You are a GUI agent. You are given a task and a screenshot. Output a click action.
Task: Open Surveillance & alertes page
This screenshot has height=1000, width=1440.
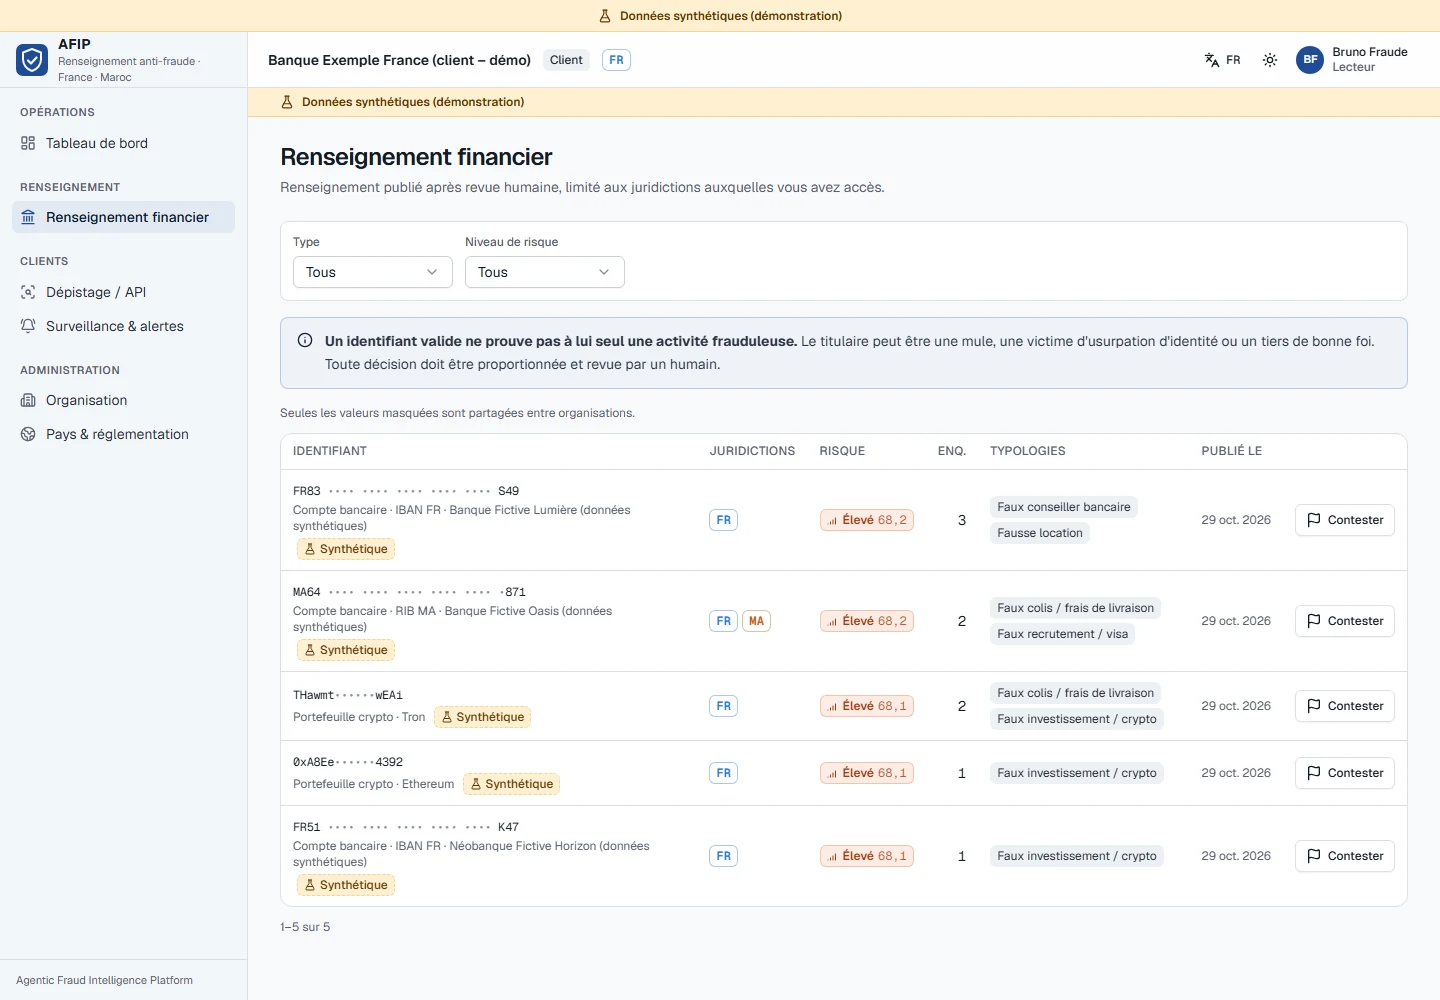tap(124, 326)
